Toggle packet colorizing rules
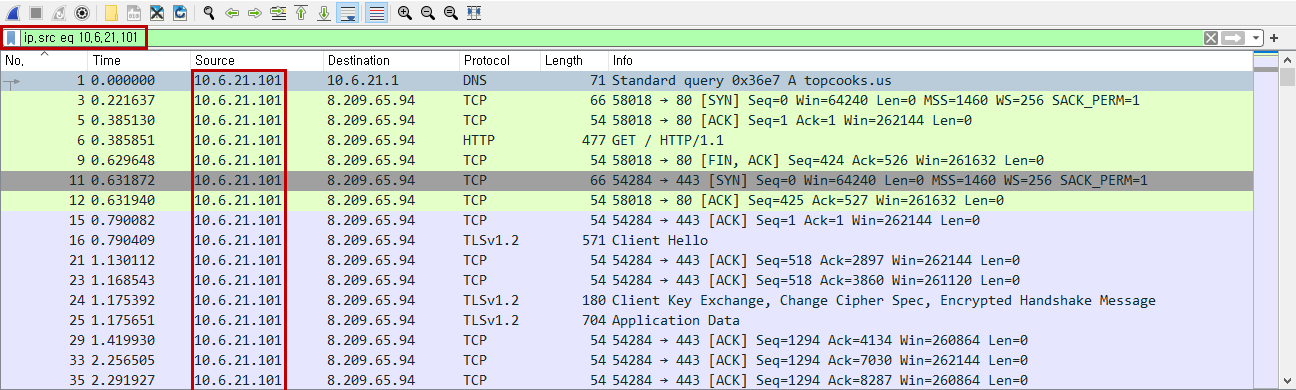1296x390 pixels. coord(376,13)
